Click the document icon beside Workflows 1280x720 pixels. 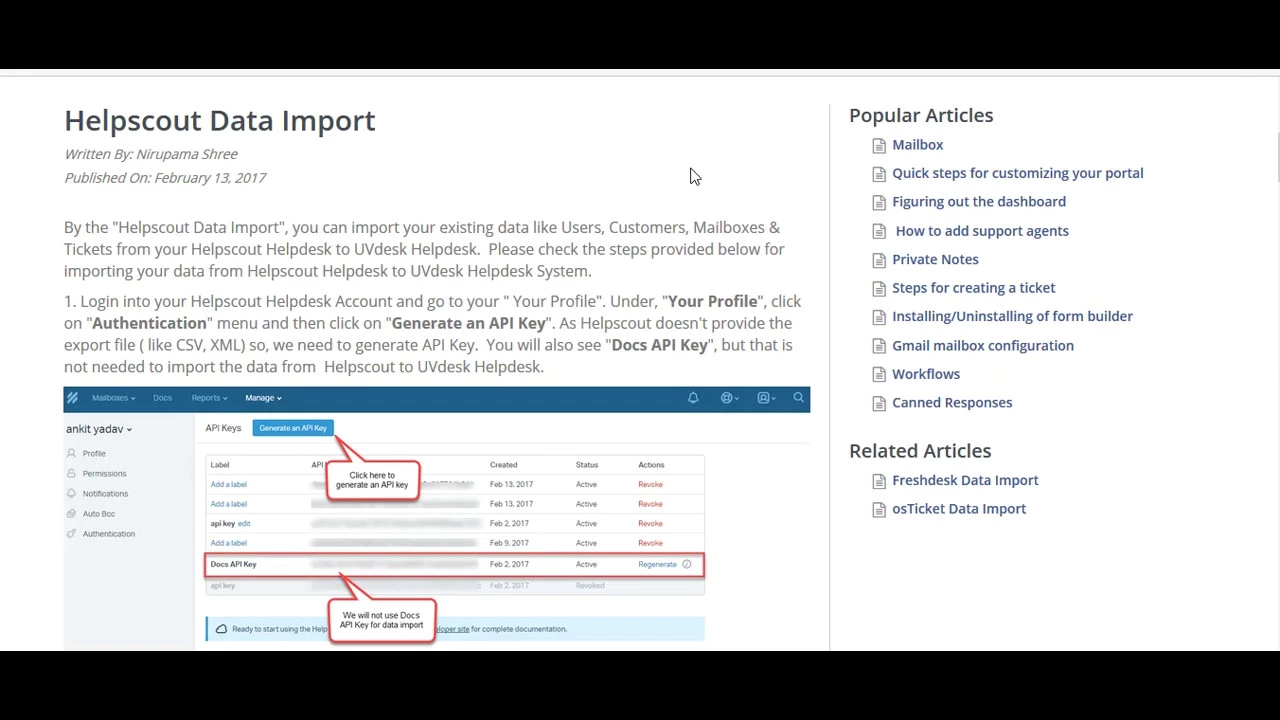tap(879, 374)
